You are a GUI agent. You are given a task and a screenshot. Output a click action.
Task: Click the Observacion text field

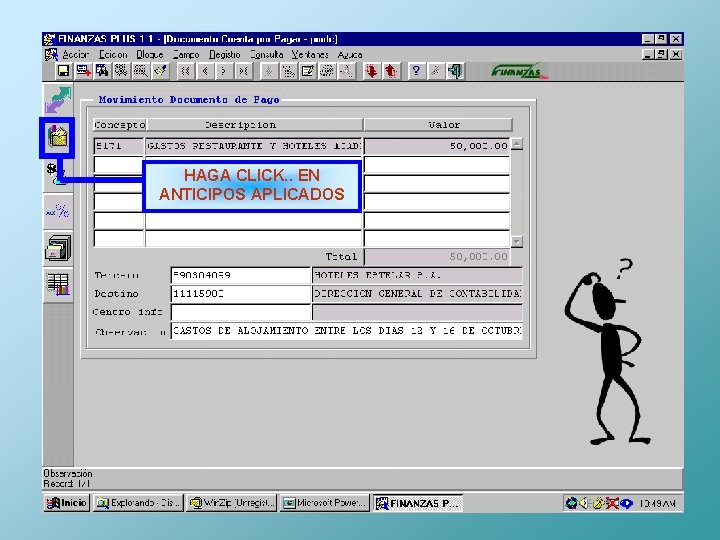click(x=347, y=331)
